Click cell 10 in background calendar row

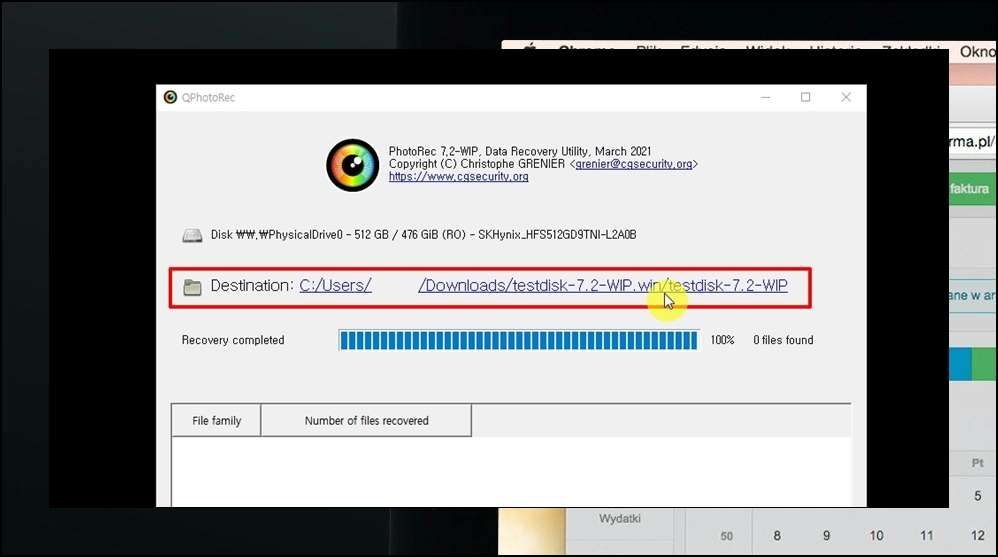click(x=876, y=535)
